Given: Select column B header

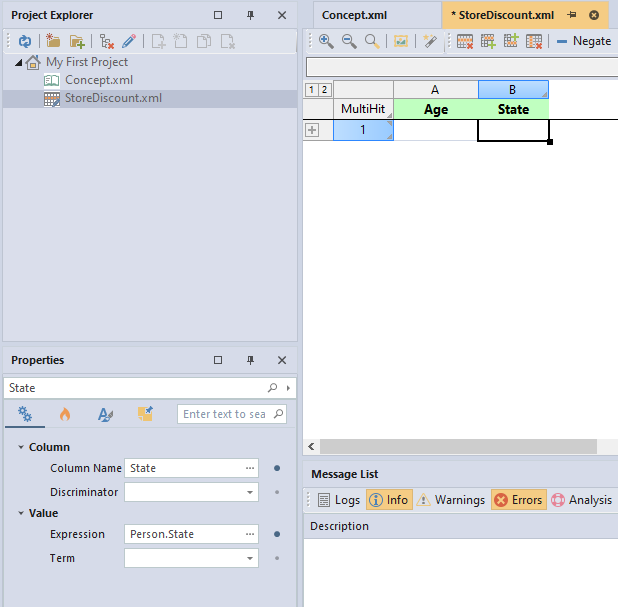Looking at the screenshot, I should [x=513, y=89].
